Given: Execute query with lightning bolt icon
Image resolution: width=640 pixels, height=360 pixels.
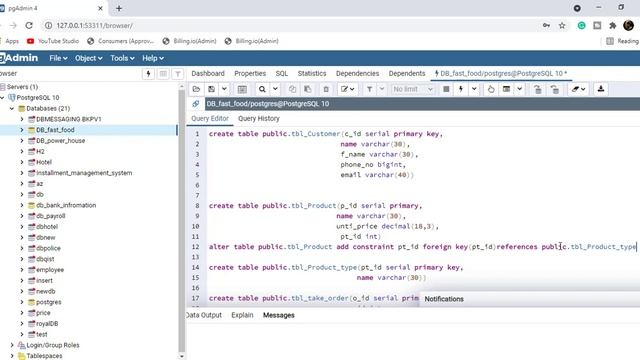Looking at the screenshot, I should click(x=461, y=89).
